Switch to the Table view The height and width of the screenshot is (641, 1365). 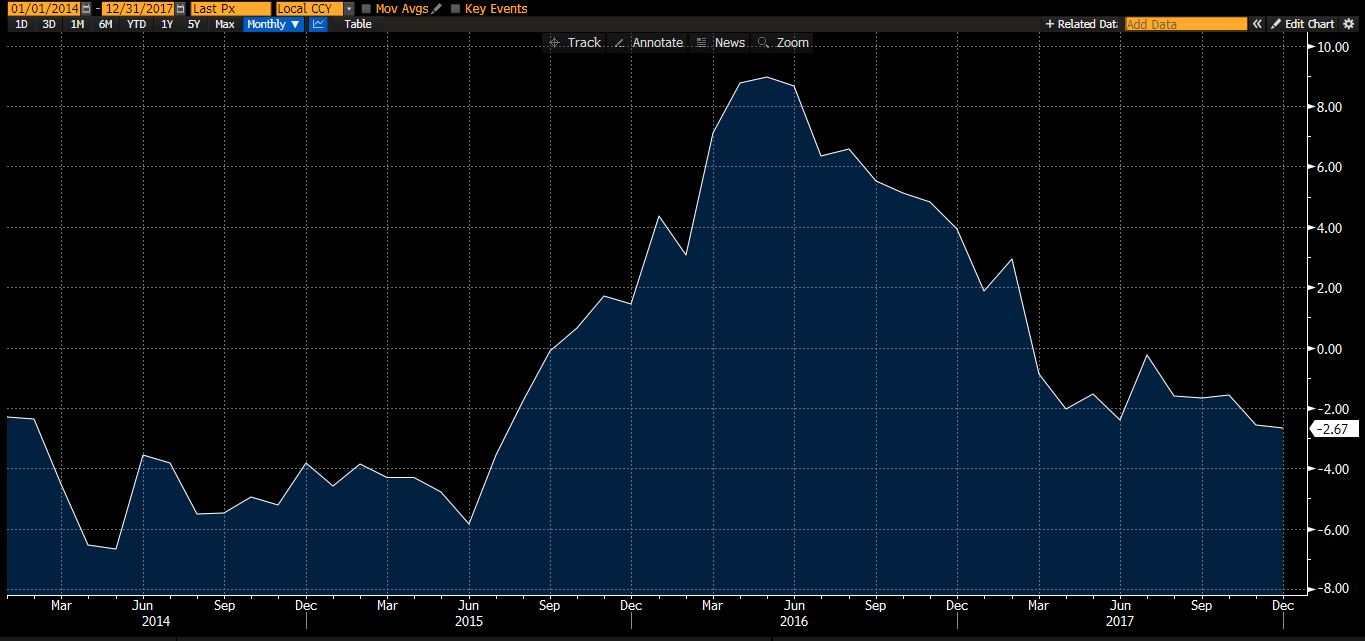pos(357,24)
